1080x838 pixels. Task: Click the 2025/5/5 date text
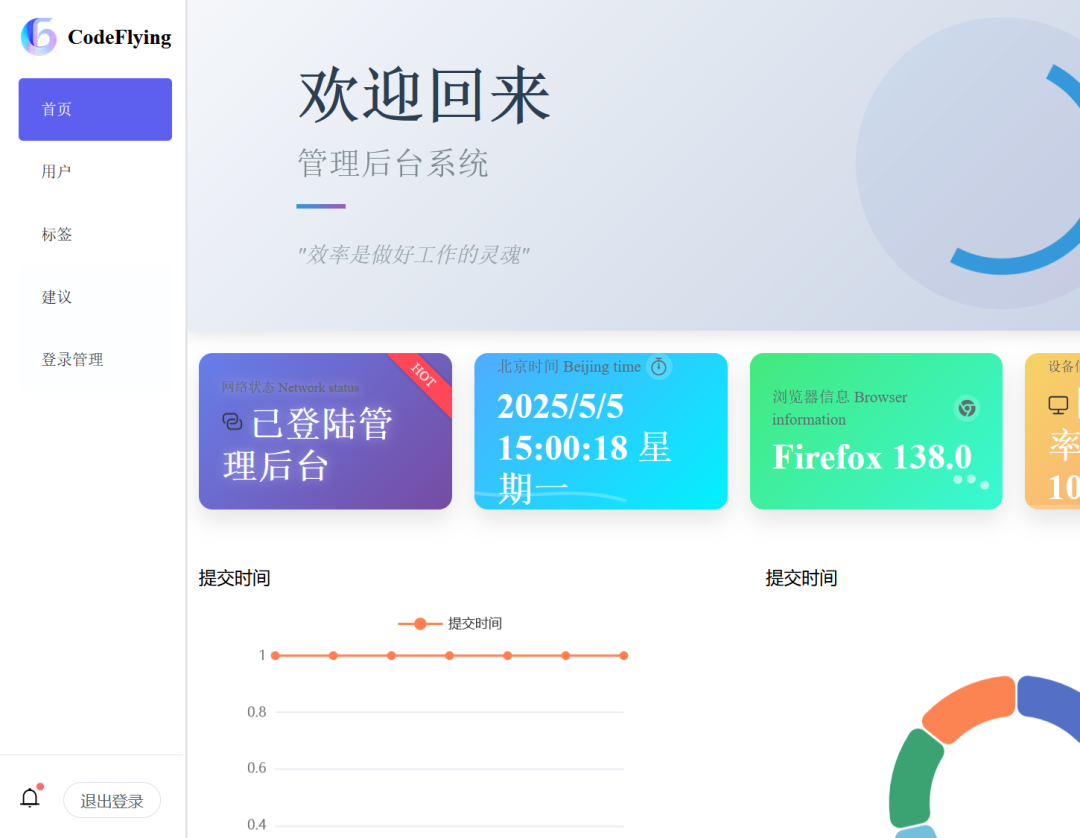(560, 407)
